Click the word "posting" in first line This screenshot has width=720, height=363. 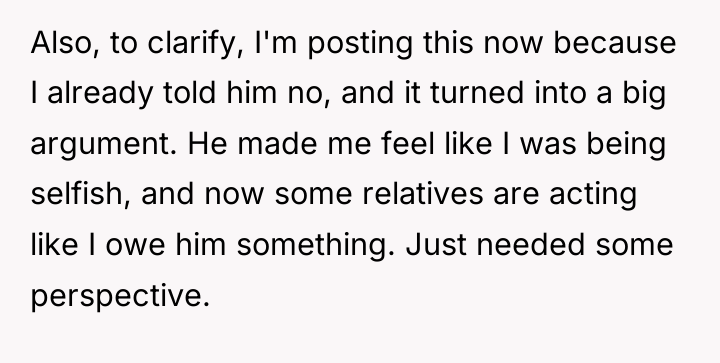coord(360,45)
